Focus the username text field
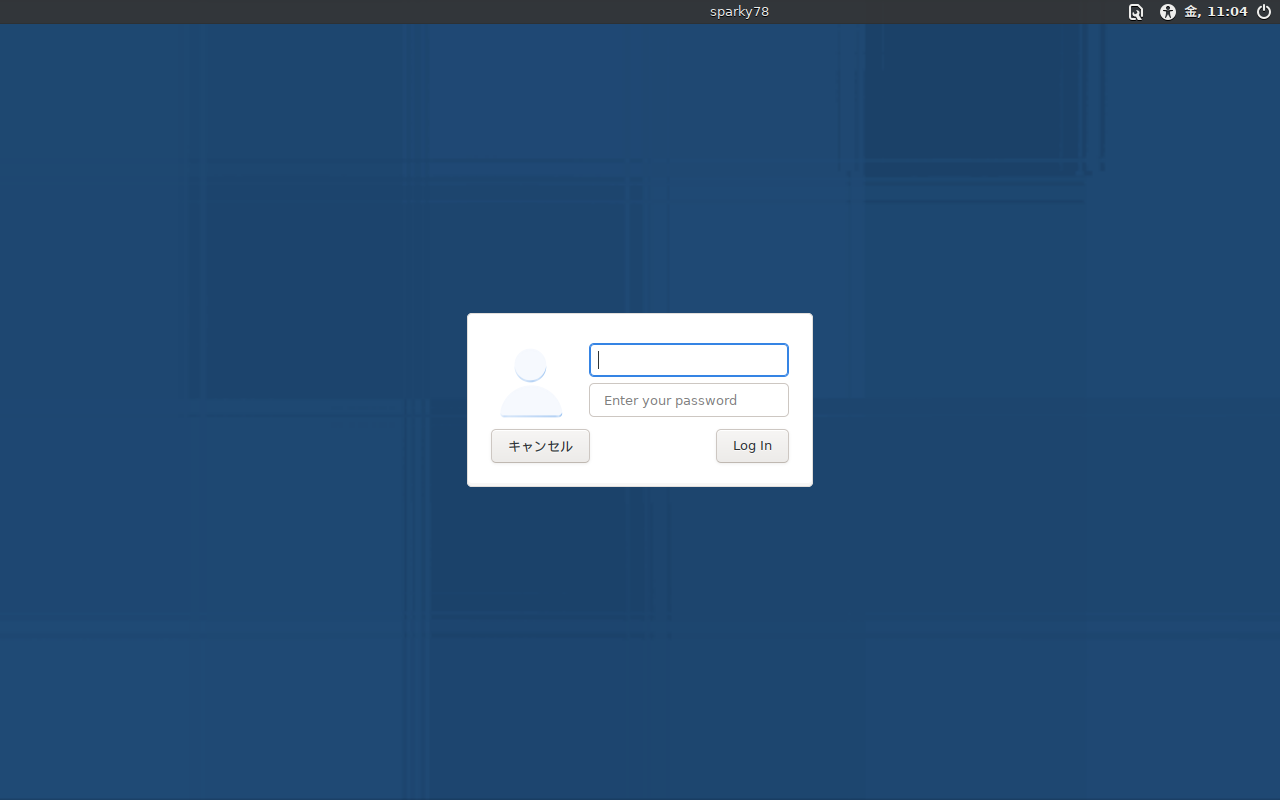This screenshot has width=1280, height=800. (689, 360)
